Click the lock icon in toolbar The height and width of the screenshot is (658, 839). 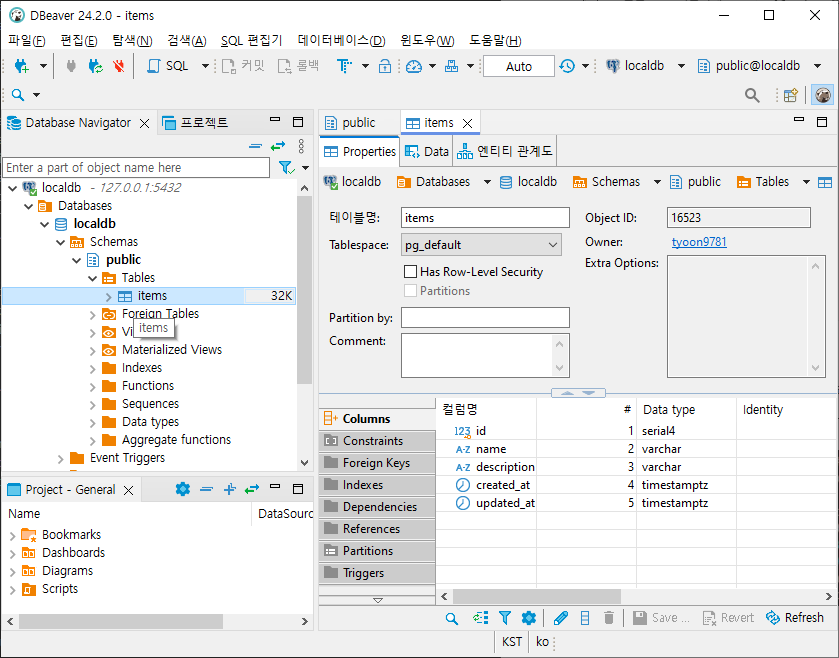tap(385, 66)
